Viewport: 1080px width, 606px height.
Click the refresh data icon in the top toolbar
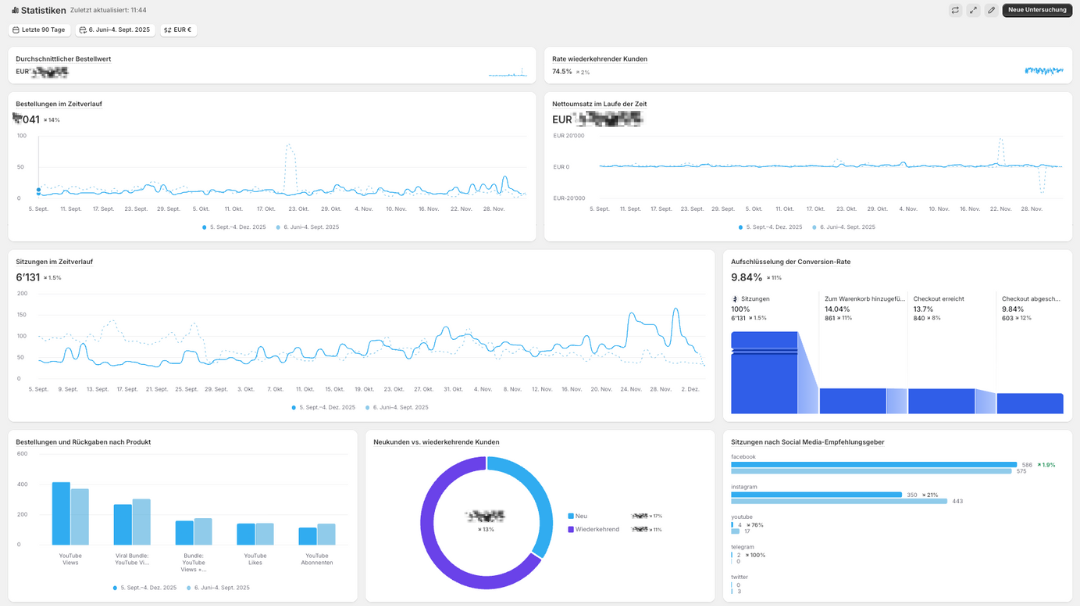tap(955, 10)
